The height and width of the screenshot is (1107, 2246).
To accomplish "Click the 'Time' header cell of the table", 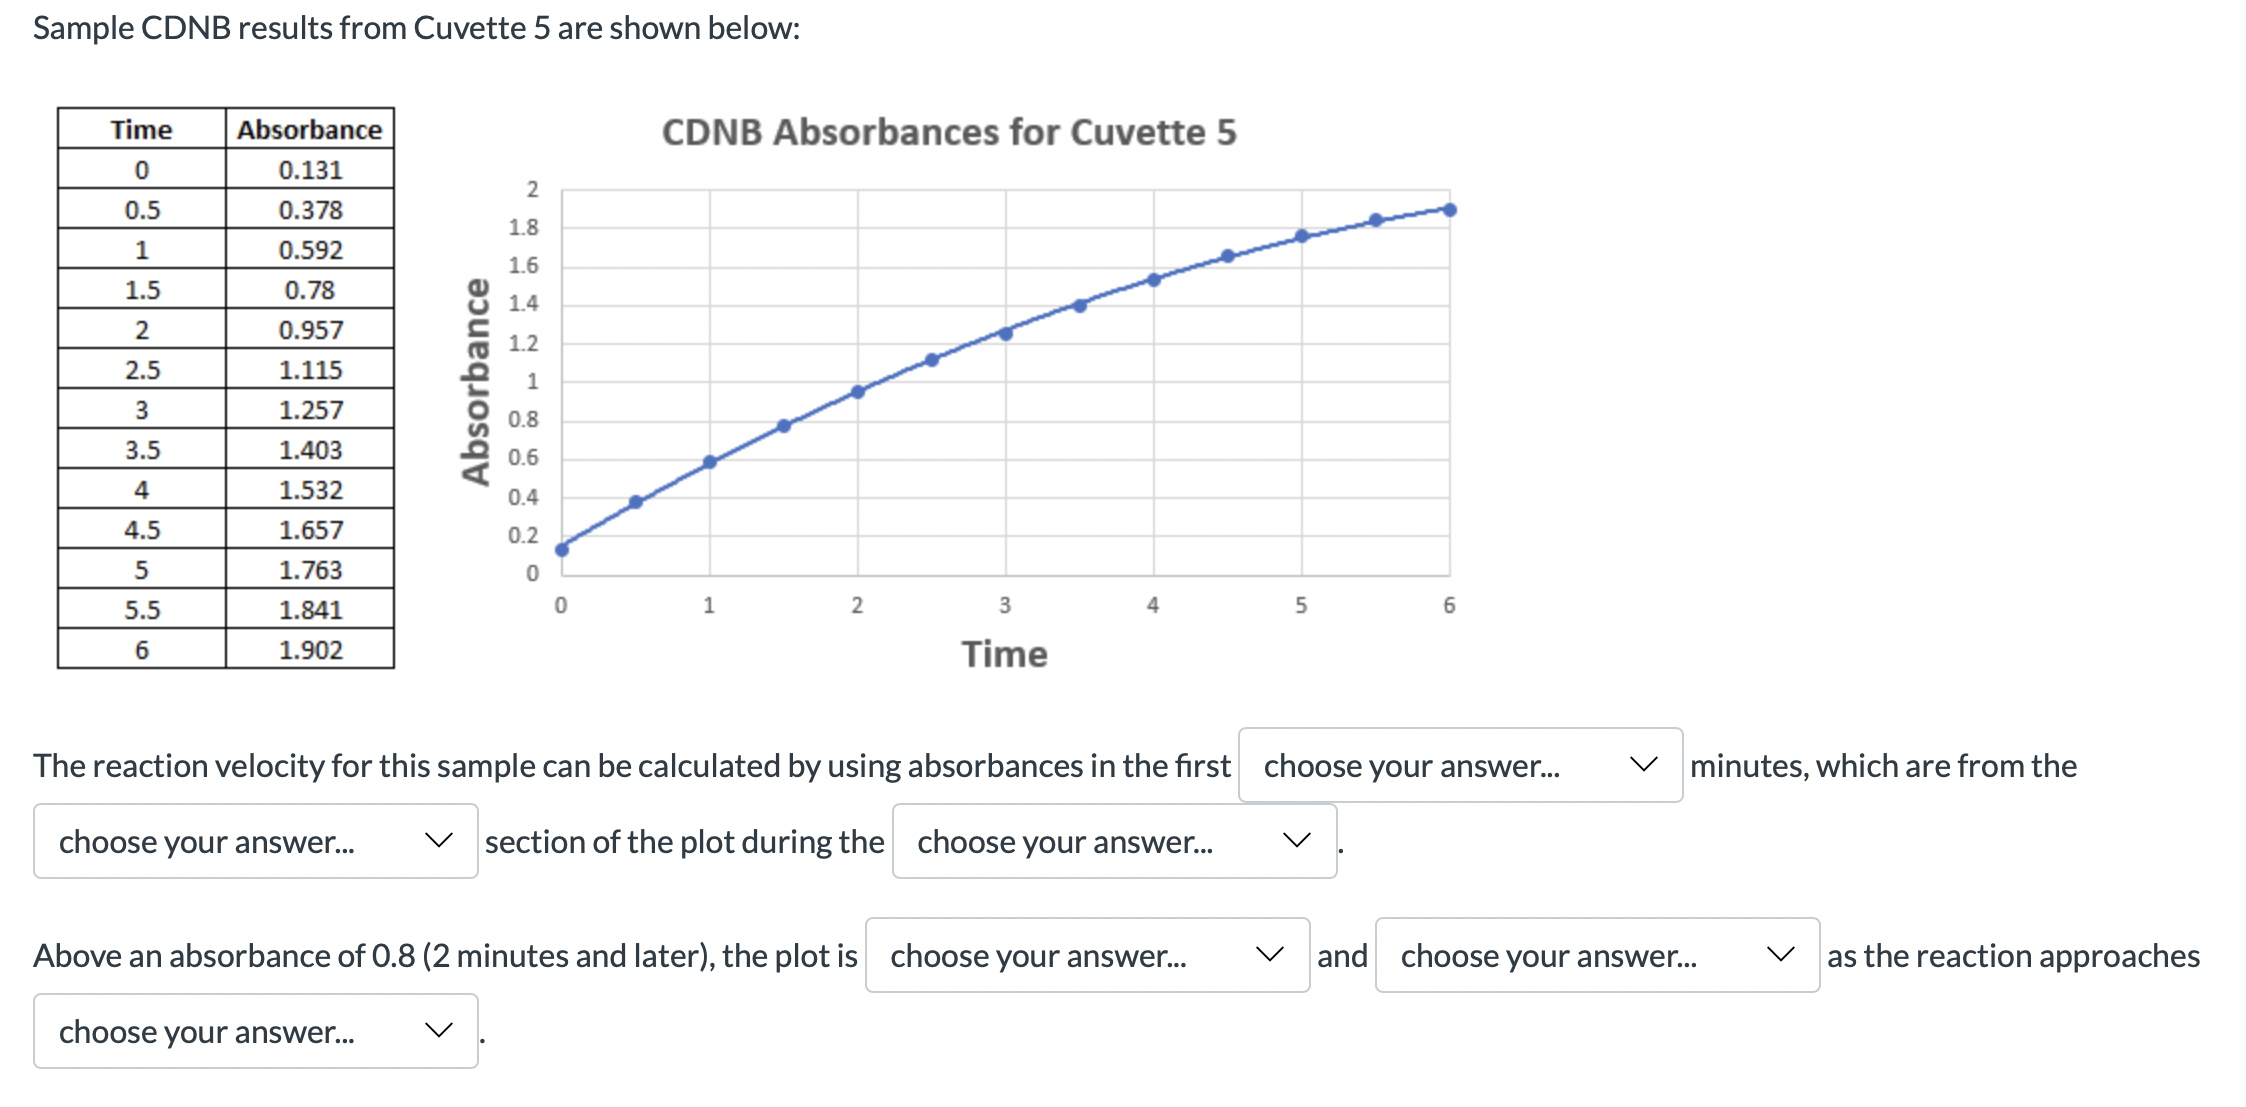I will pos(141,129).
